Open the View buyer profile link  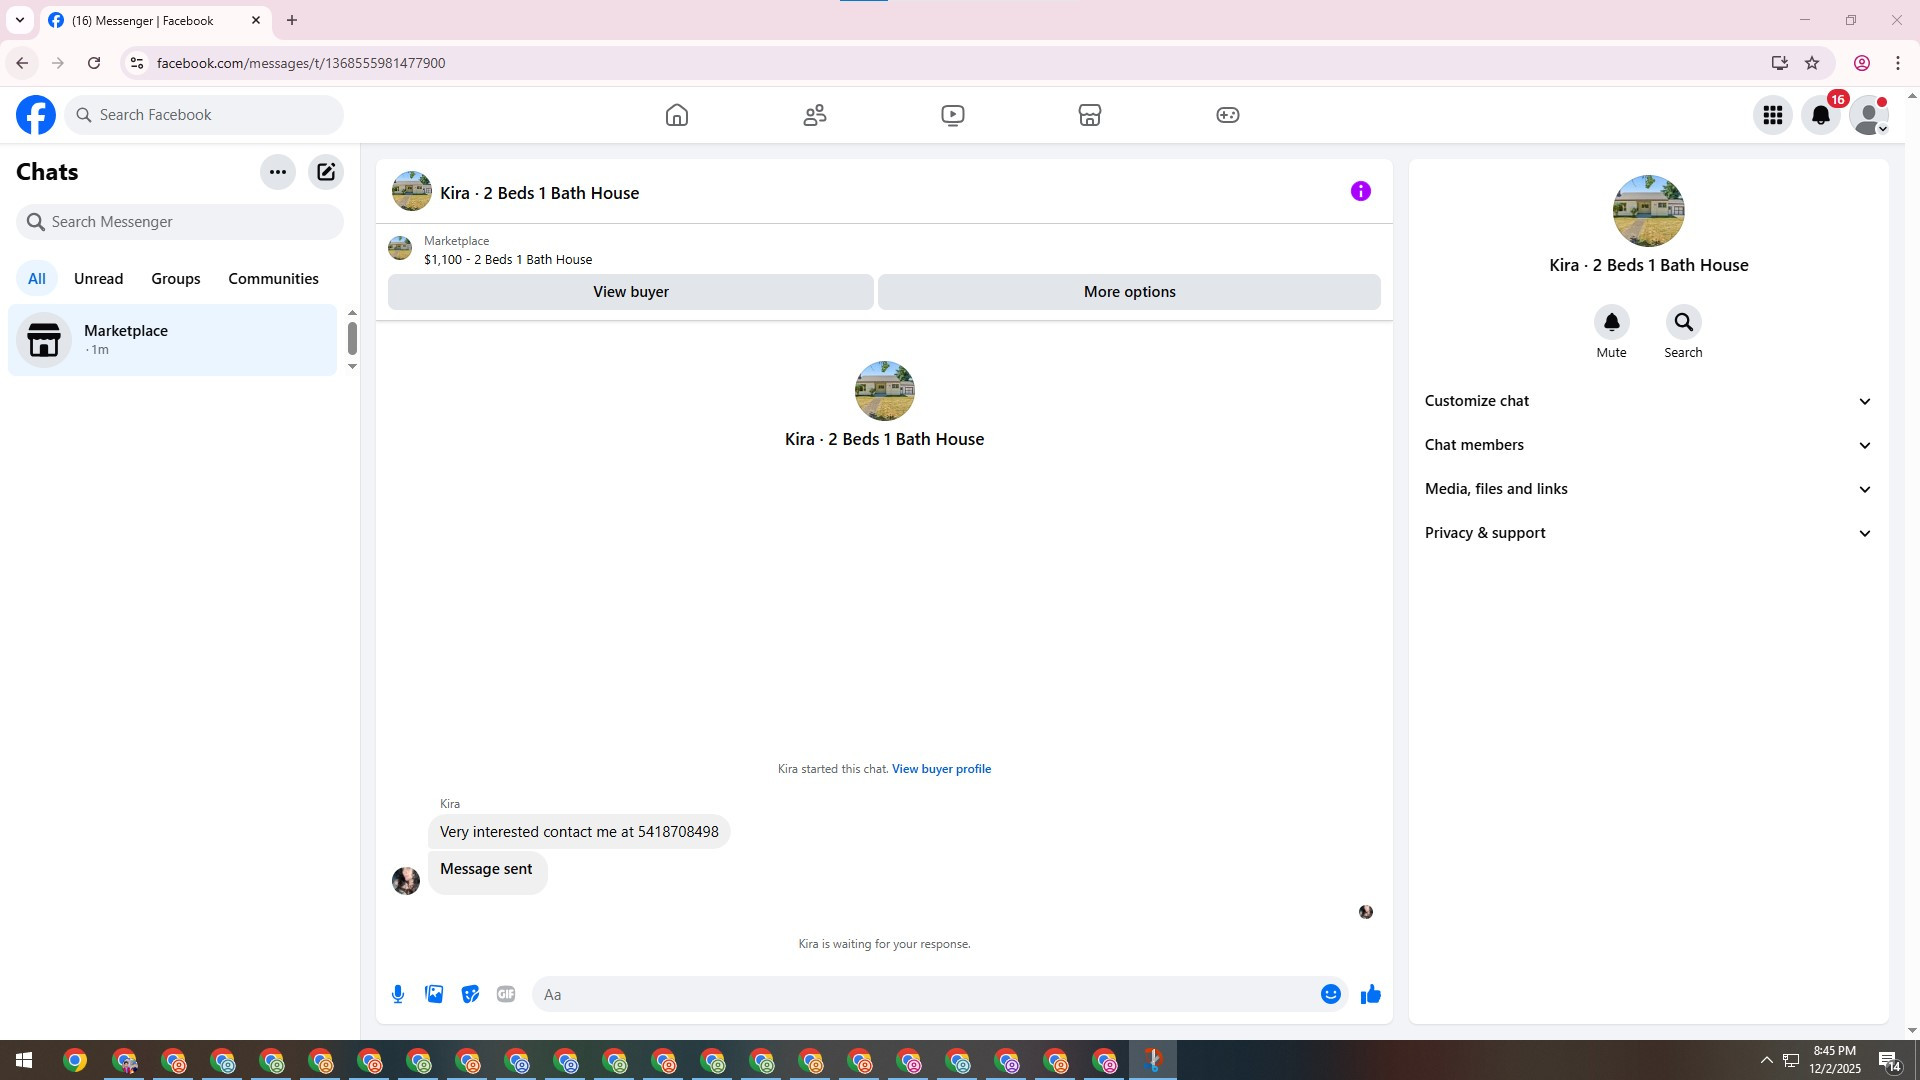[x=941, y=769]
